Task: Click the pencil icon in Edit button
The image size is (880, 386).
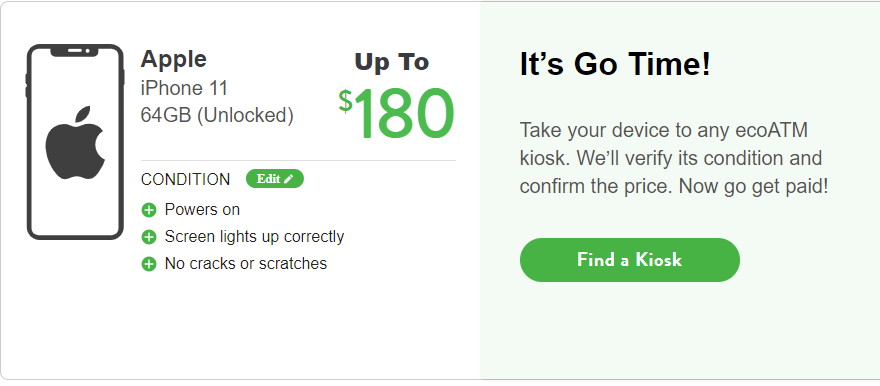Action: tap(288, 179)
